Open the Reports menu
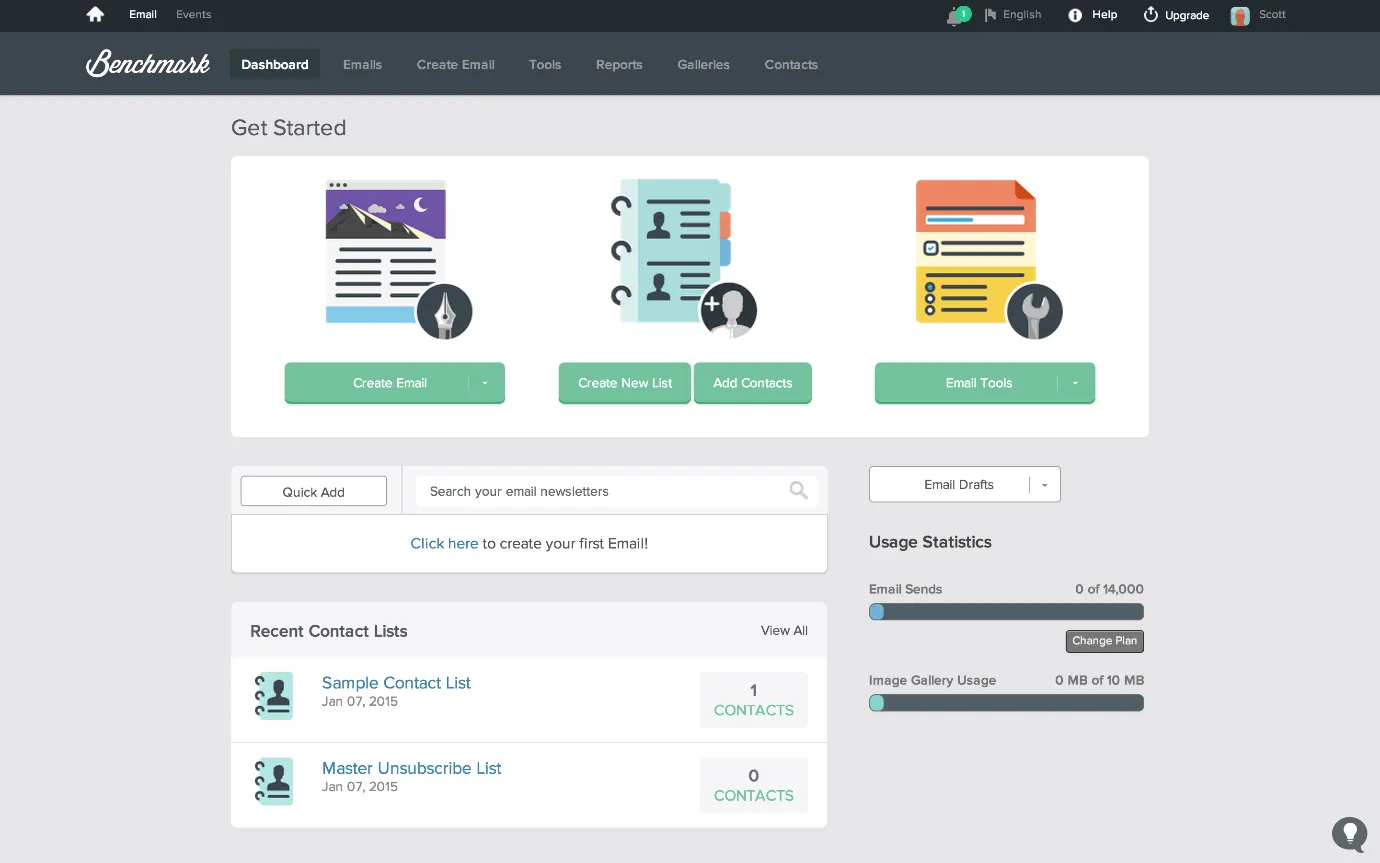This screenshot has height=863, width=1380. [619, 65]
